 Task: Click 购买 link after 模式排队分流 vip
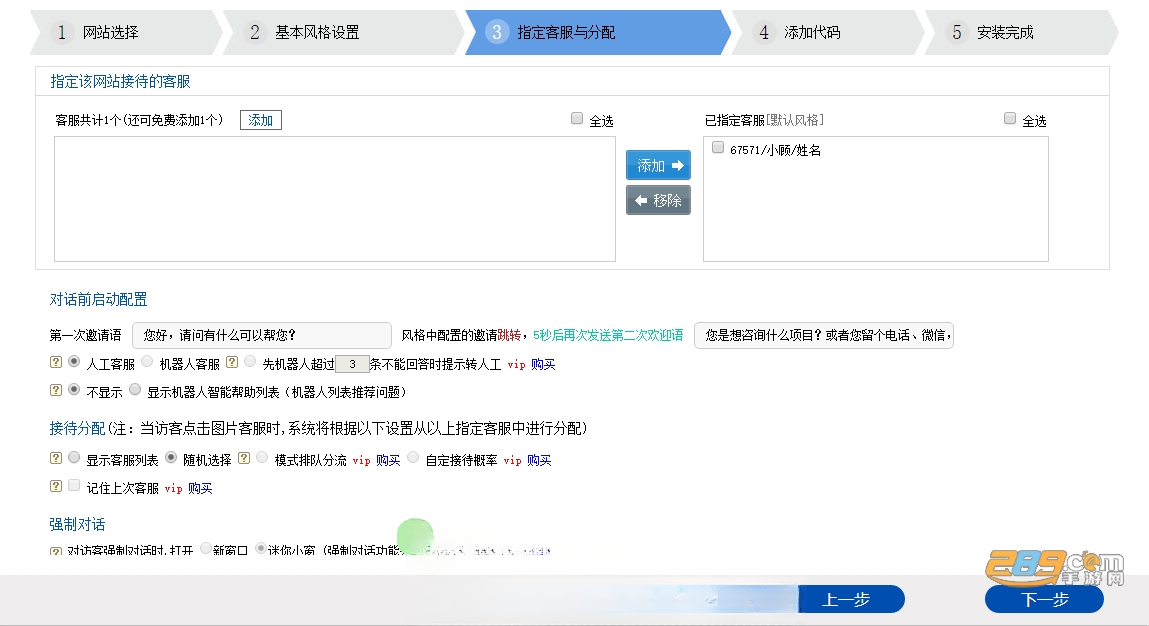click(x=388, y=460)
